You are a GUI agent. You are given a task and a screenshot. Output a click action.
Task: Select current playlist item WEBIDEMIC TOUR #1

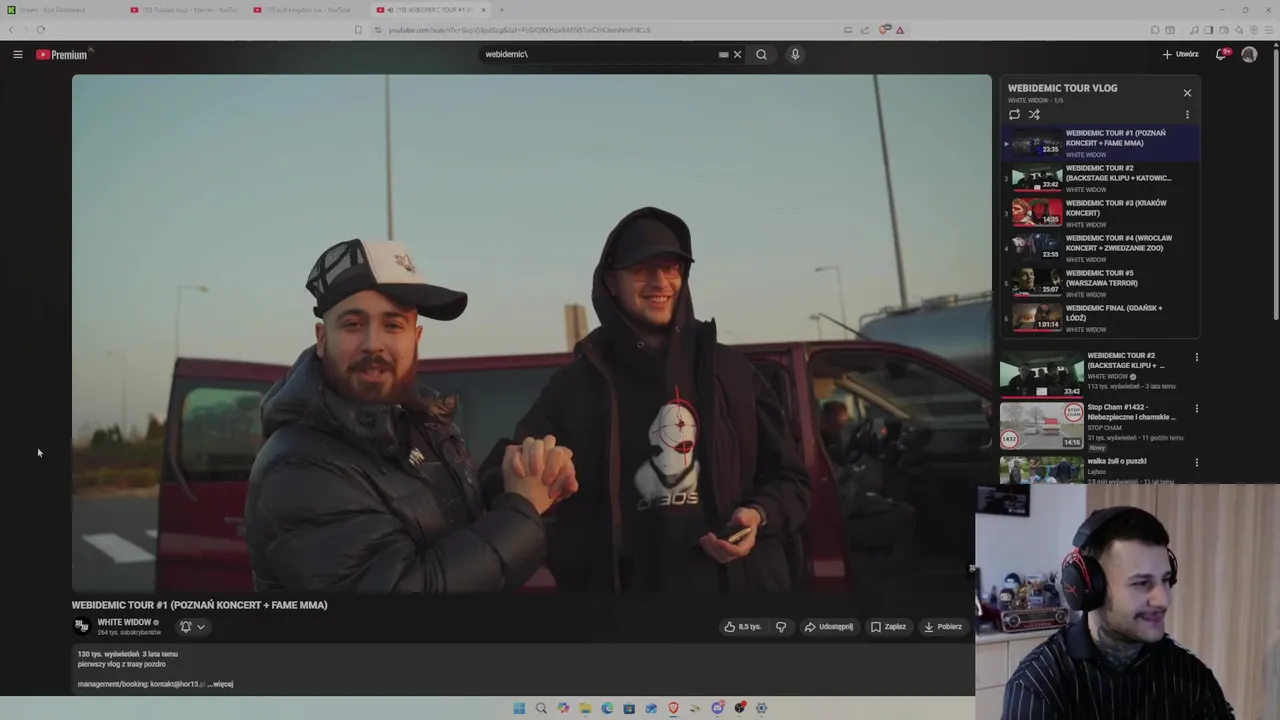point(1100,143)
